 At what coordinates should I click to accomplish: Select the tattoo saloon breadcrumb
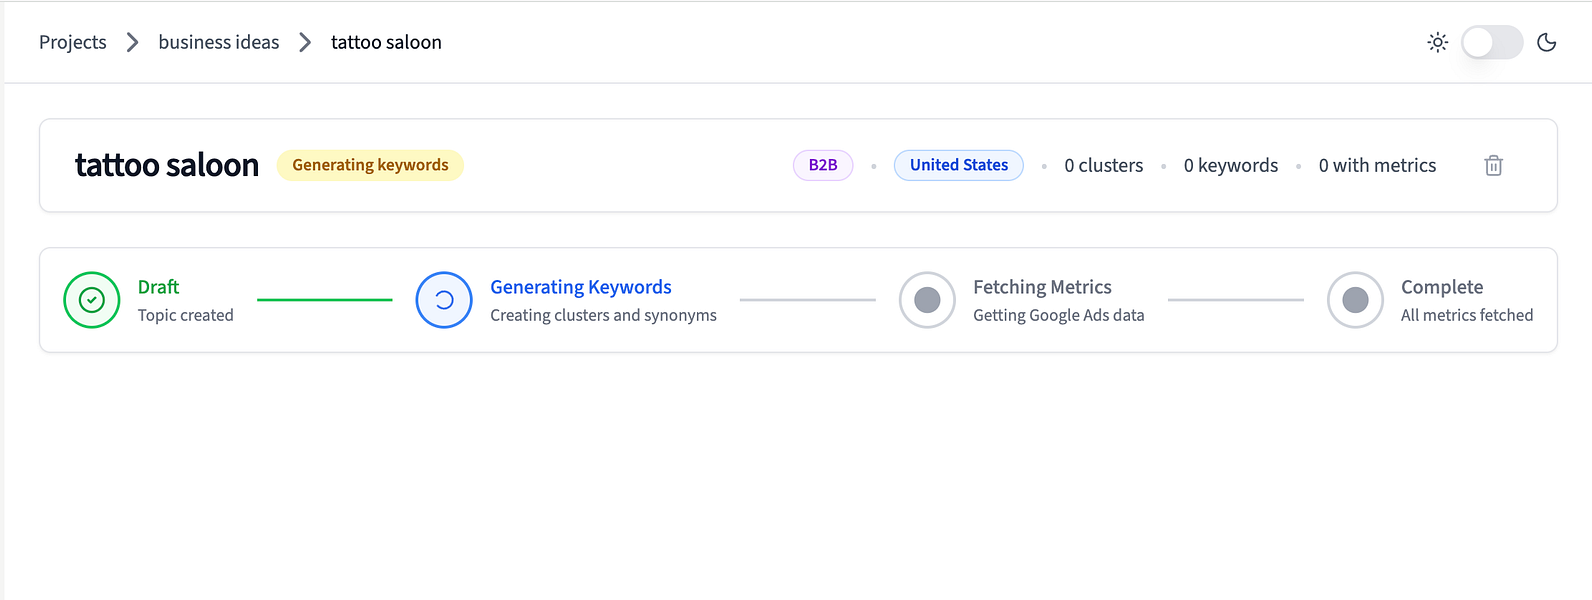pos(386,42)
